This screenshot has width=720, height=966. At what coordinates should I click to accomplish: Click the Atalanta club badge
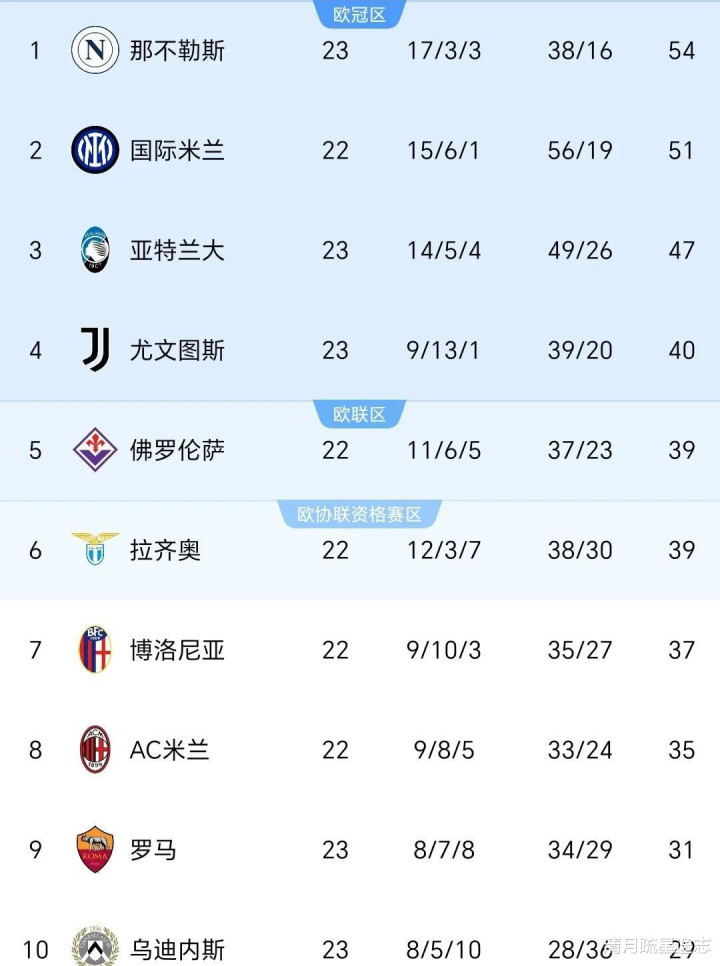coord(95,250)
